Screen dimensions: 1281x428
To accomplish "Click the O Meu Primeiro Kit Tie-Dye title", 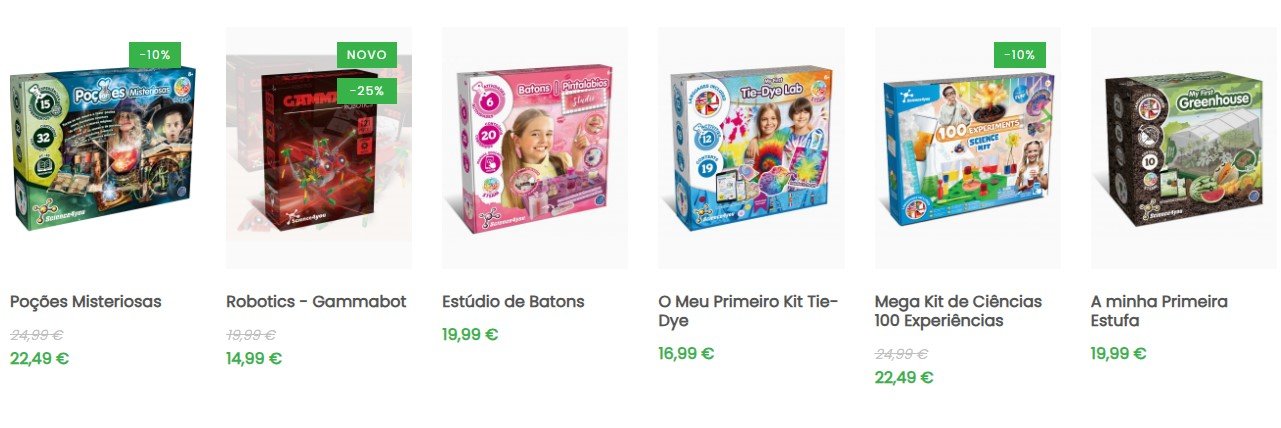I will tap(748, 311).
